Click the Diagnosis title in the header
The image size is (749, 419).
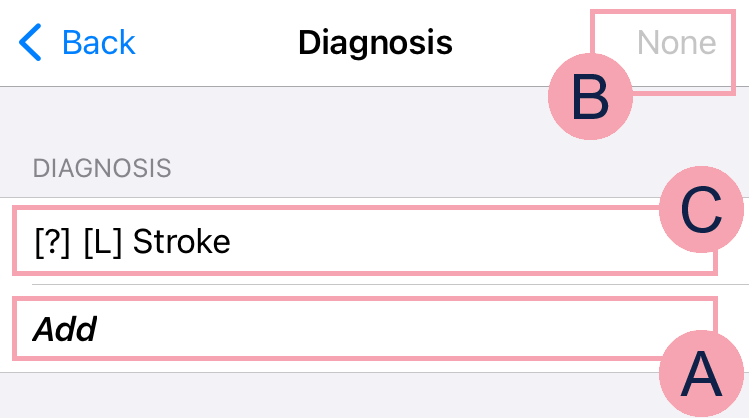tap(375, 43)
